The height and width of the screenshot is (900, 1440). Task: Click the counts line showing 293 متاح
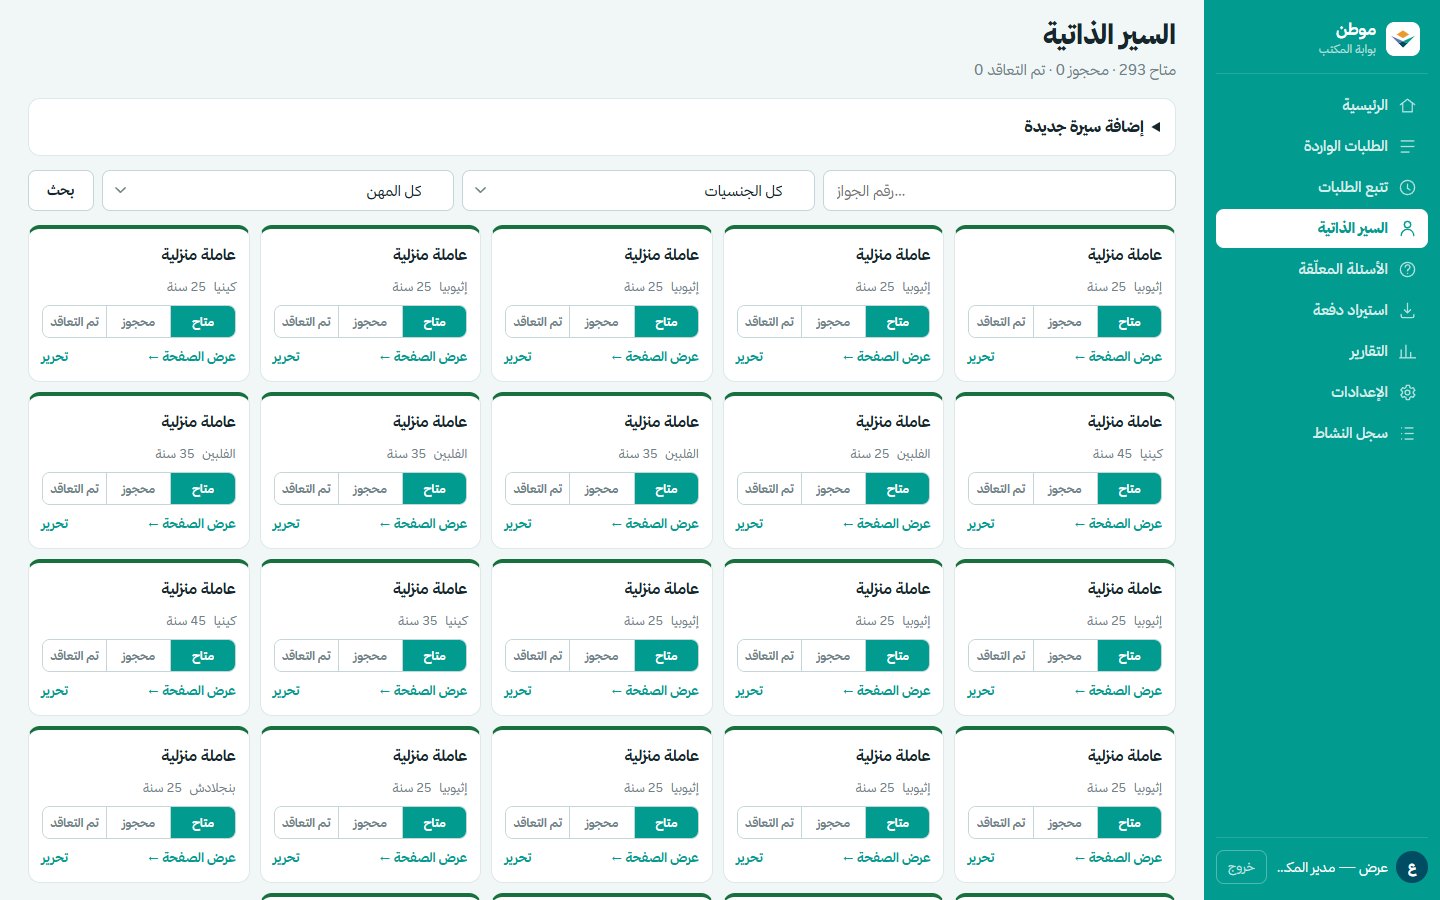pyautogui.click(x=1075, y=70)
